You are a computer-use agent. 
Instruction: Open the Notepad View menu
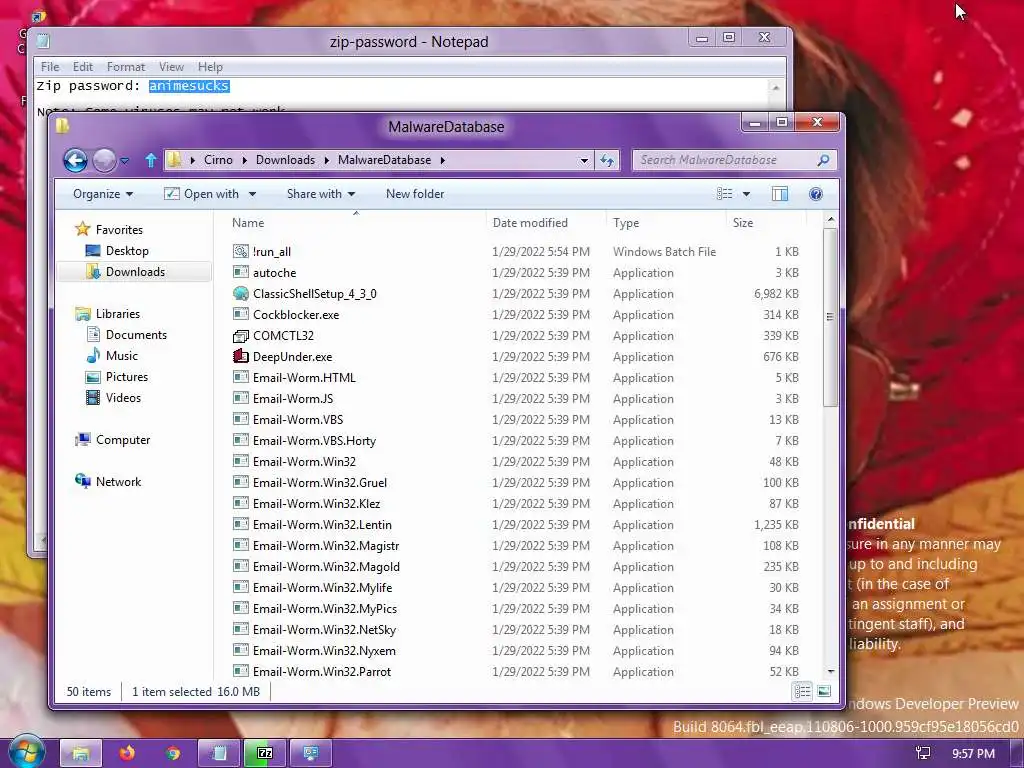click(171, 67)
